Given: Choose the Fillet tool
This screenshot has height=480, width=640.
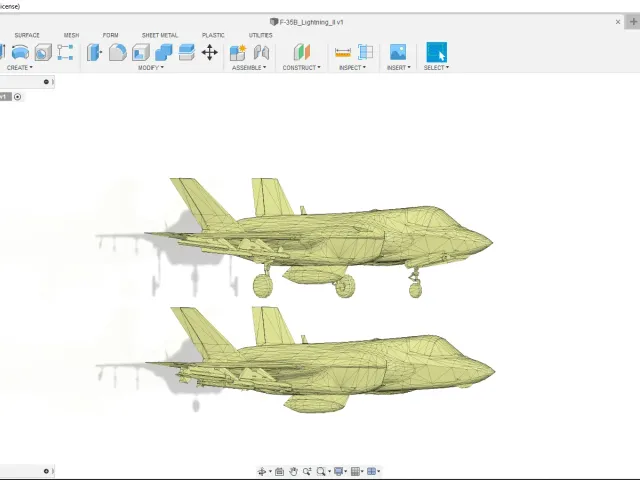Looking at the screenshot, I should pos(118,52).
